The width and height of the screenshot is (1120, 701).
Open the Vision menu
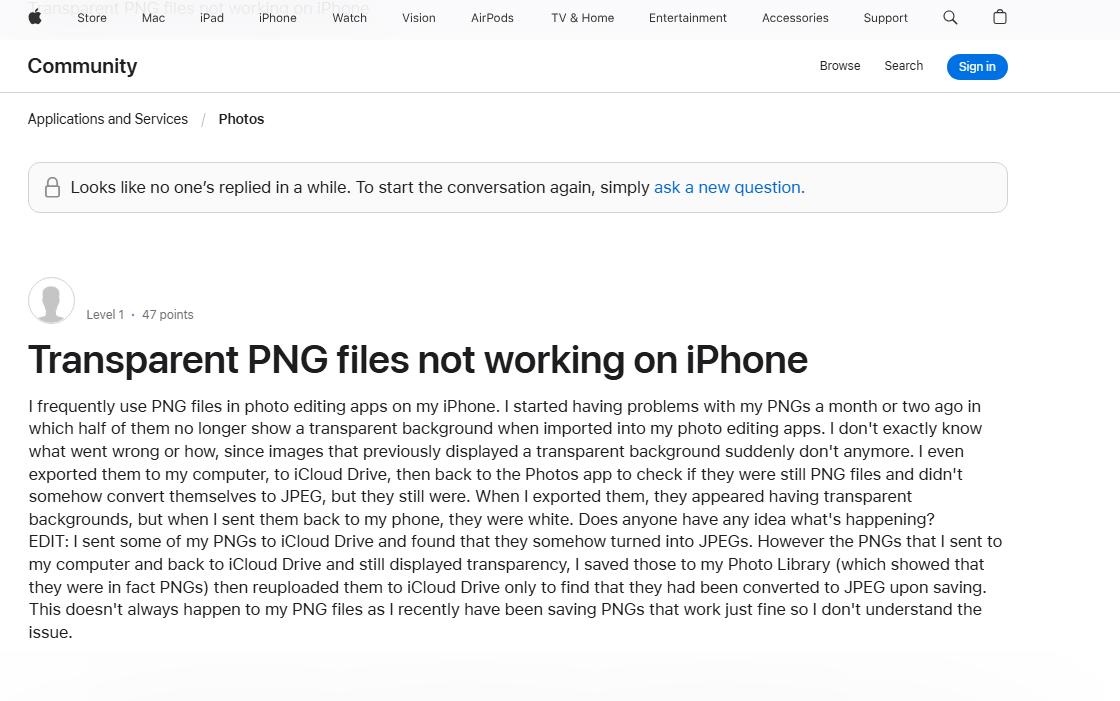tap(419, 18)
